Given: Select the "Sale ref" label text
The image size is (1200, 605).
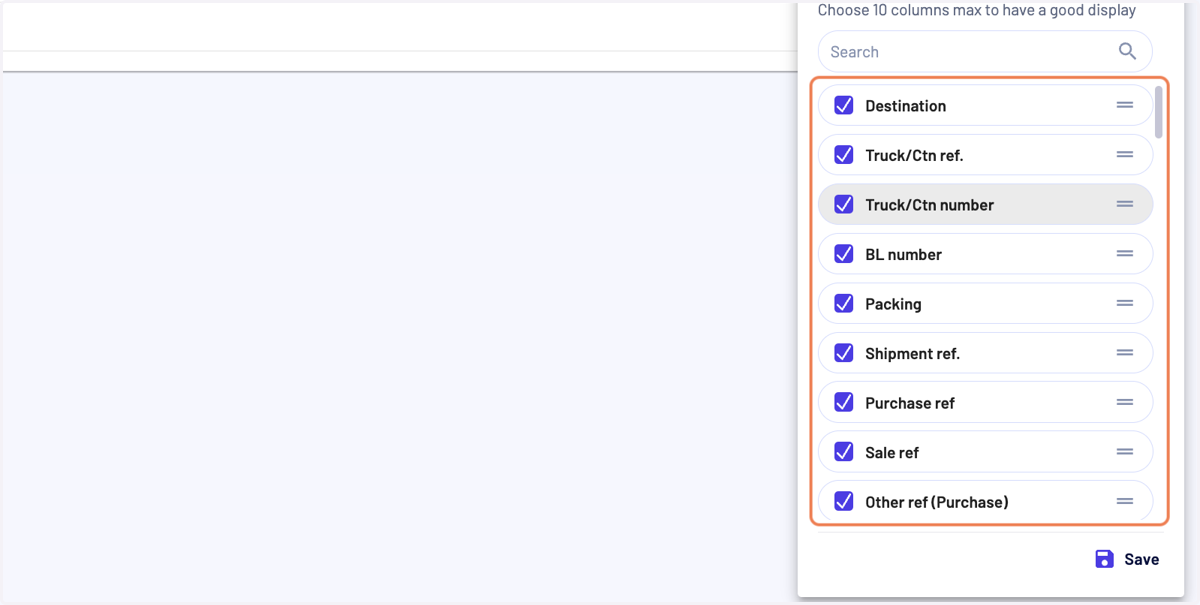Looking at the screenshot, I should pos(892,452).
